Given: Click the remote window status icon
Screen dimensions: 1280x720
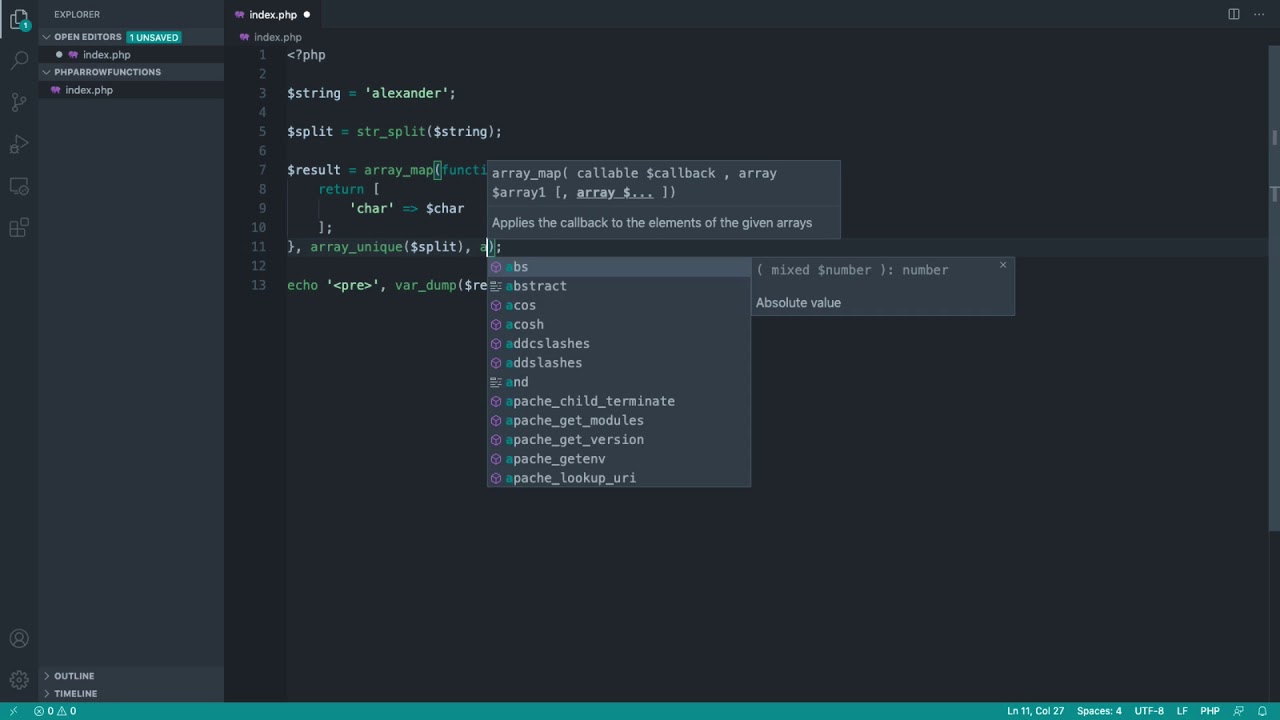Looking at the screenshot, I should coord(13,711).
